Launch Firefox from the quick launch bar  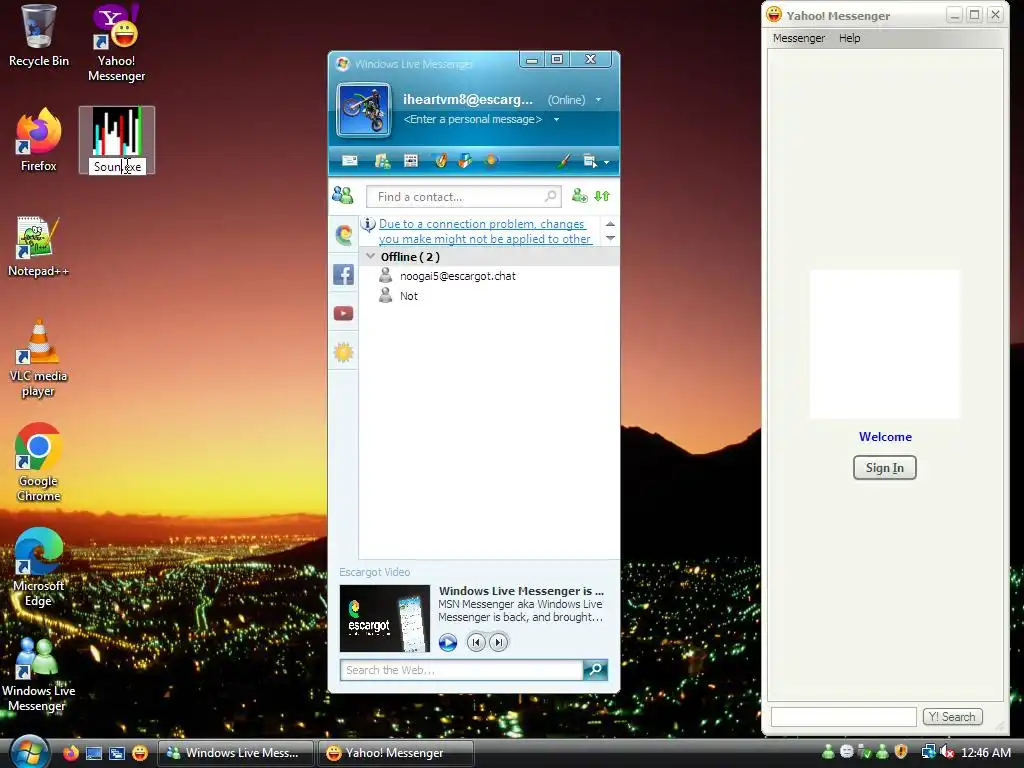[x=71, y=753]
